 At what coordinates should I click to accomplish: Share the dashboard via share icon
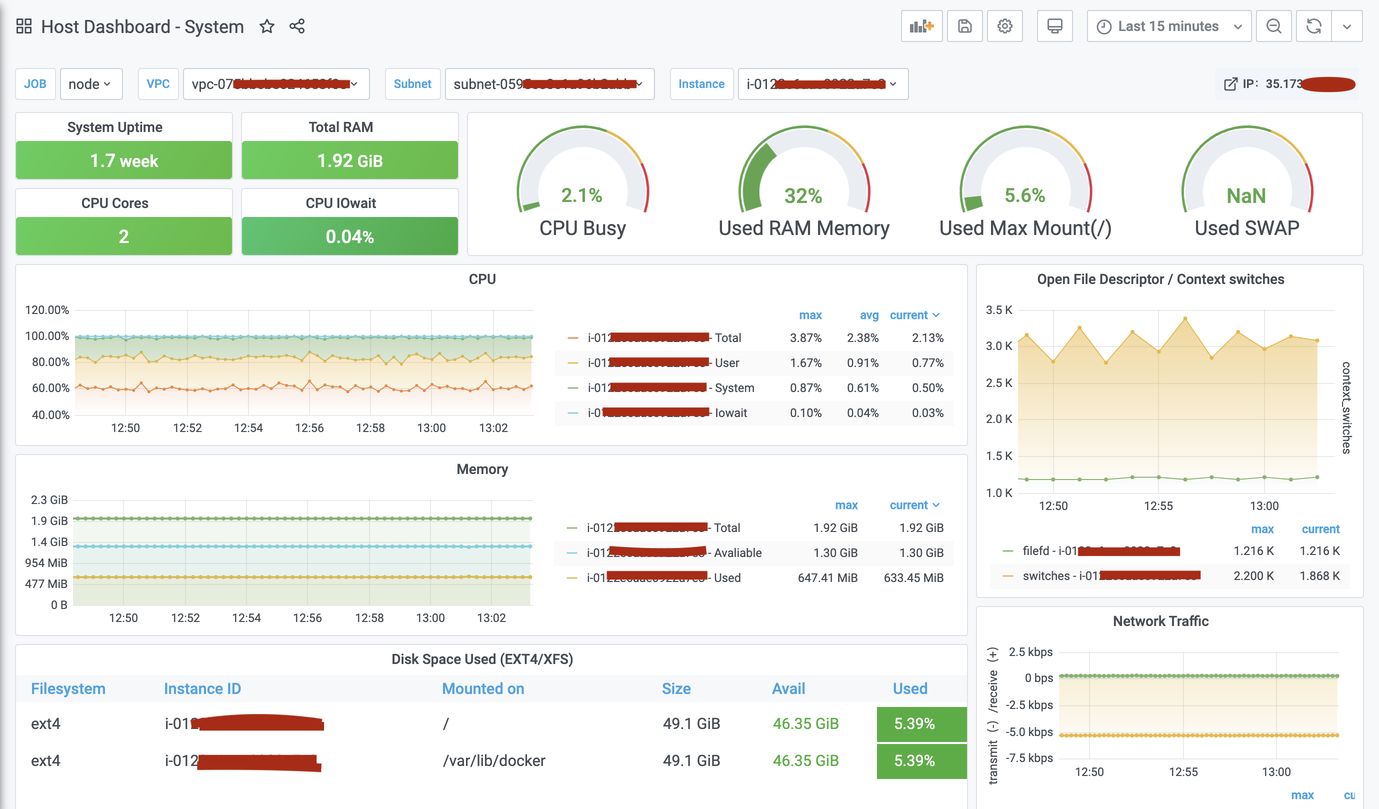(297, 27)
